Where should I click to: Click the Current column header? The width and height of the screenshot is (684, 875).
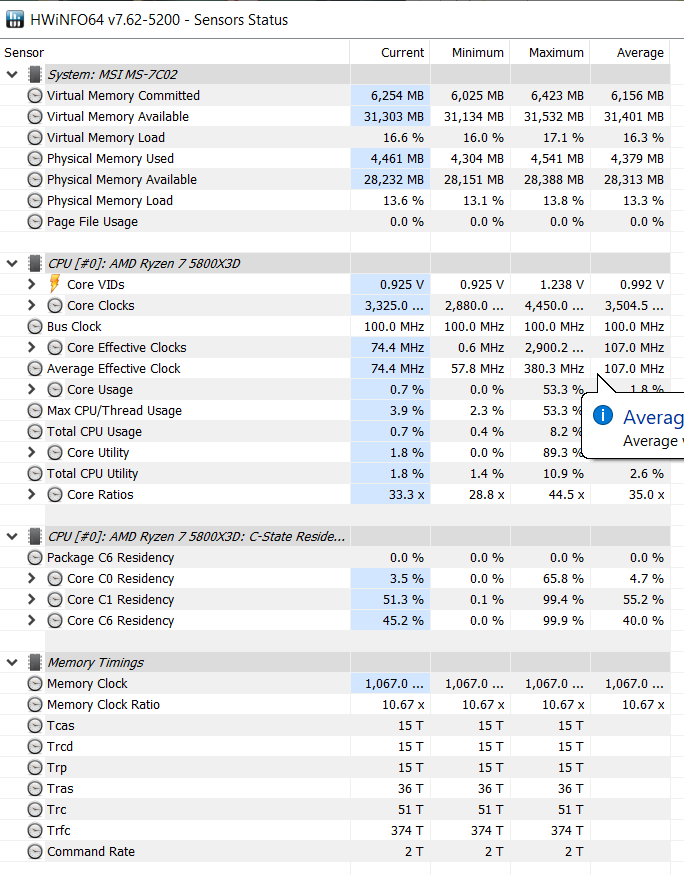point(390,52)
